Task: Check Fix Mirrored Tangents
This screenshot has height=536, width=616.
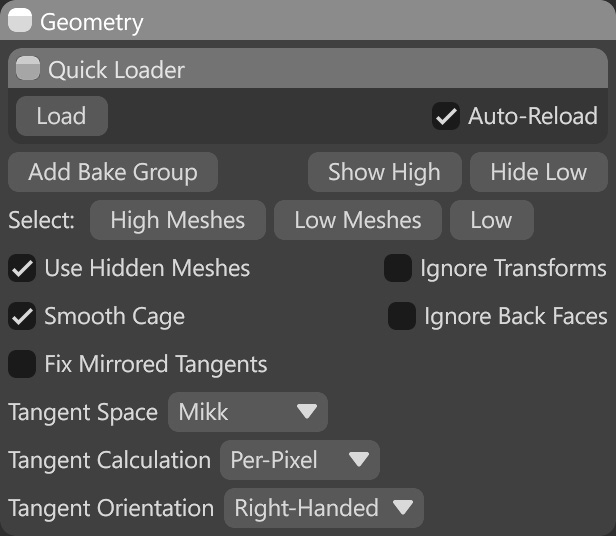Action: (22, 364)
